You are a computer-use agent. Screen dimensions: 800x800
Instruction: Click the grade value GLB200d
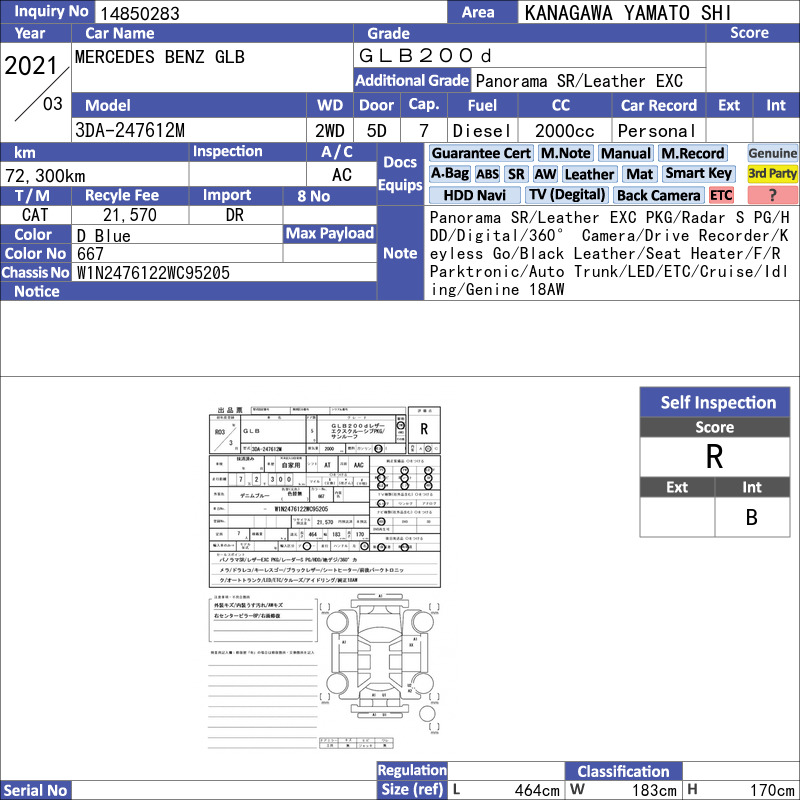point(425,56)
